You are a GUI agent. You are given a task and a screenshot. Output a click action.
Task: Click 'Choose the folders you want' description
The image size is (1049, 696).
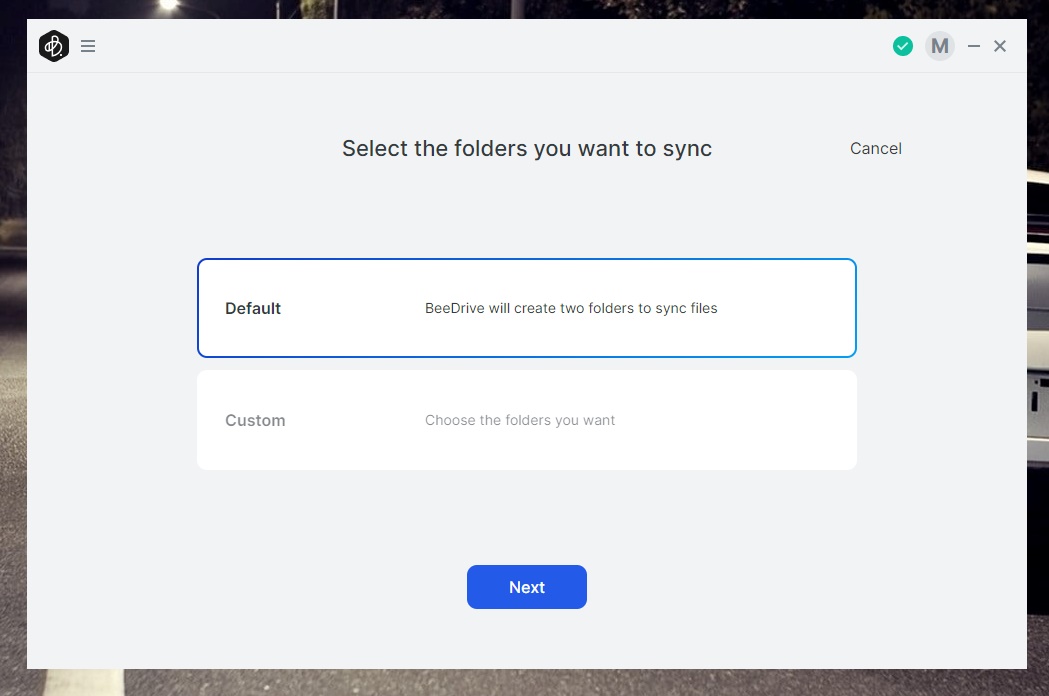[520, 420]
